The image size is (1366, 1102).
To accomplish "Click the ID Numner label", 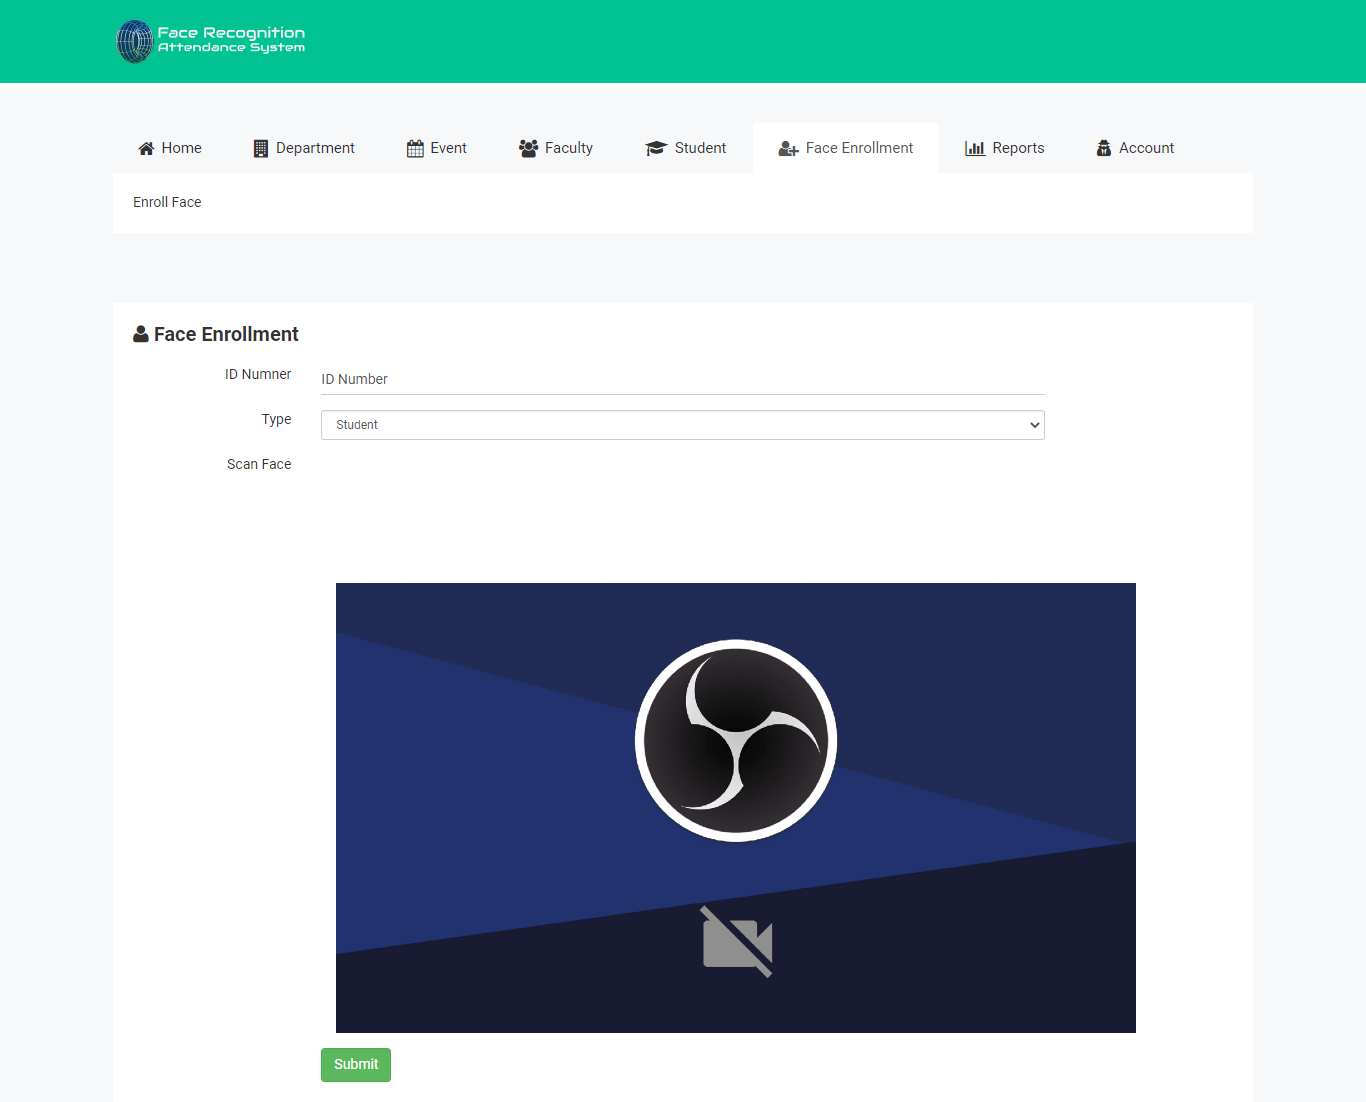I will [x=258, y=374].
